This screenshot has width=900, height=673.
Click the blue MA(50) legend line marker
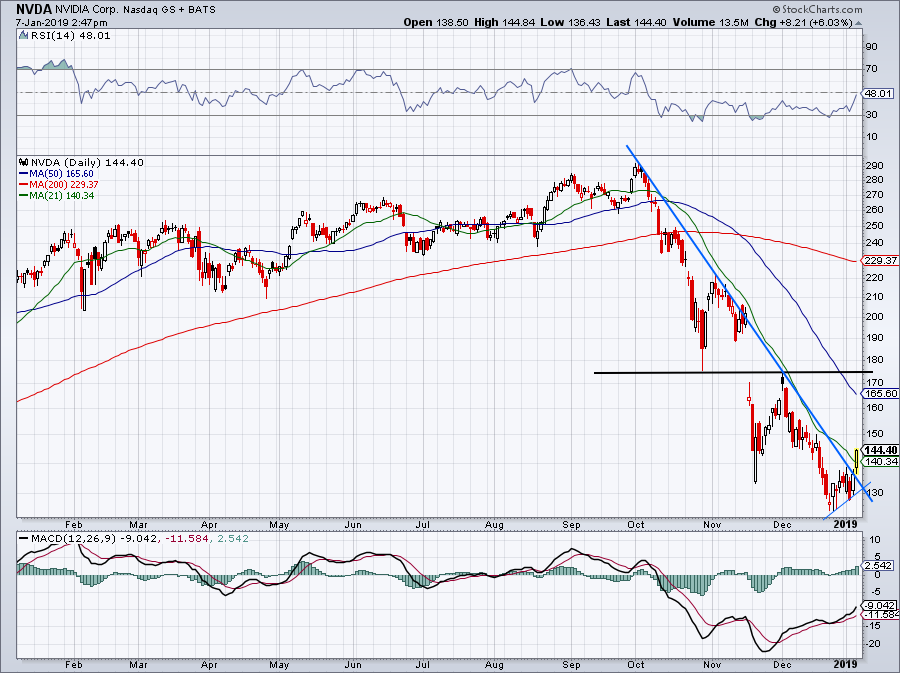(23, 174)
